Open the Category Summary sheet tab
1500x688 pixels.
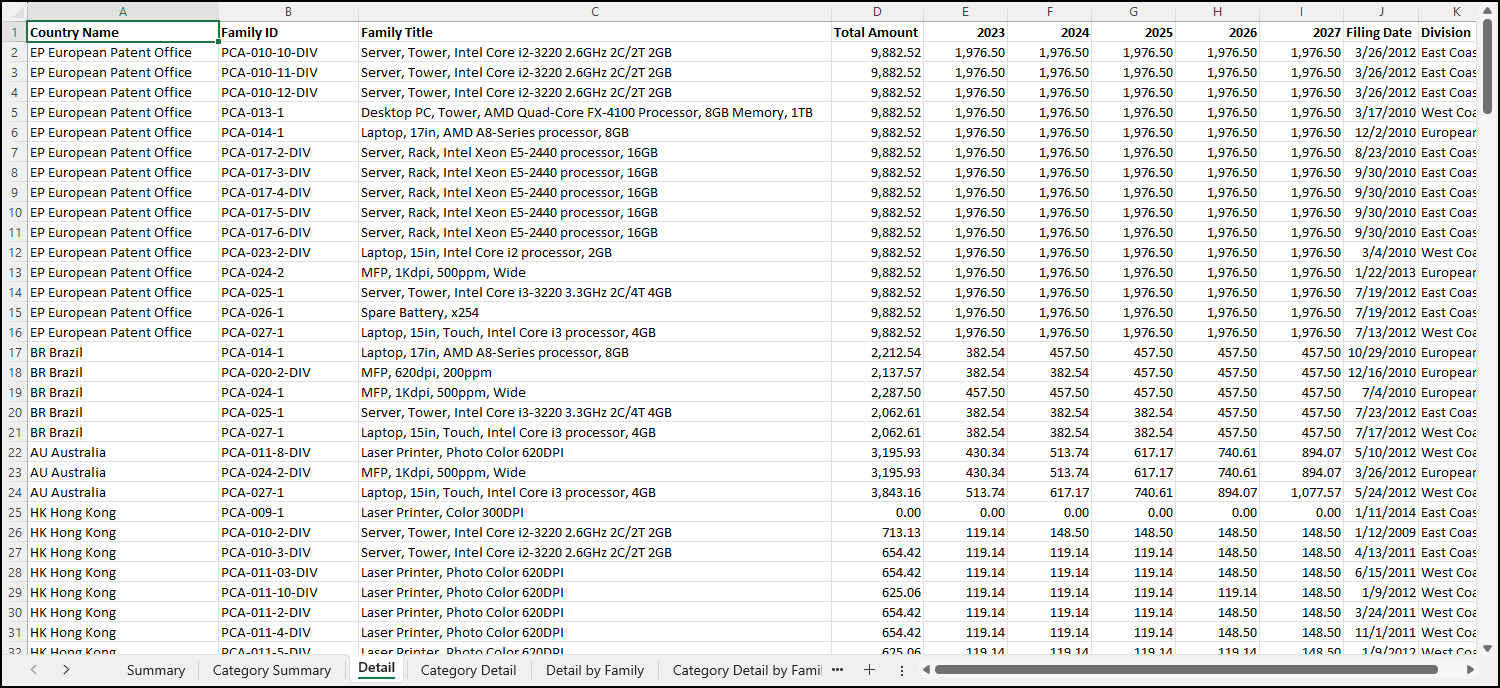(x=271, y=670)
